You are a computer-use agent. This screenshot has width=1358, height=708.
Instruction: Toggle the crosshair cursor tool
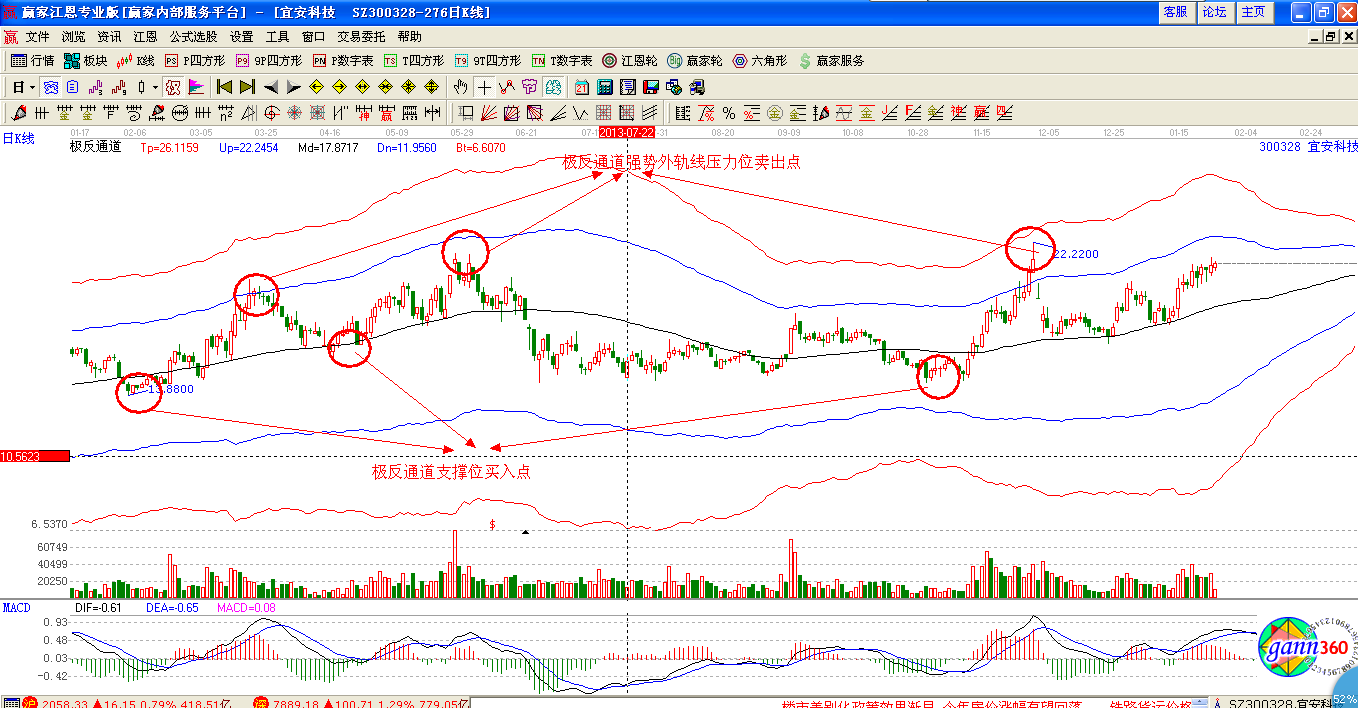click(484, 87)
